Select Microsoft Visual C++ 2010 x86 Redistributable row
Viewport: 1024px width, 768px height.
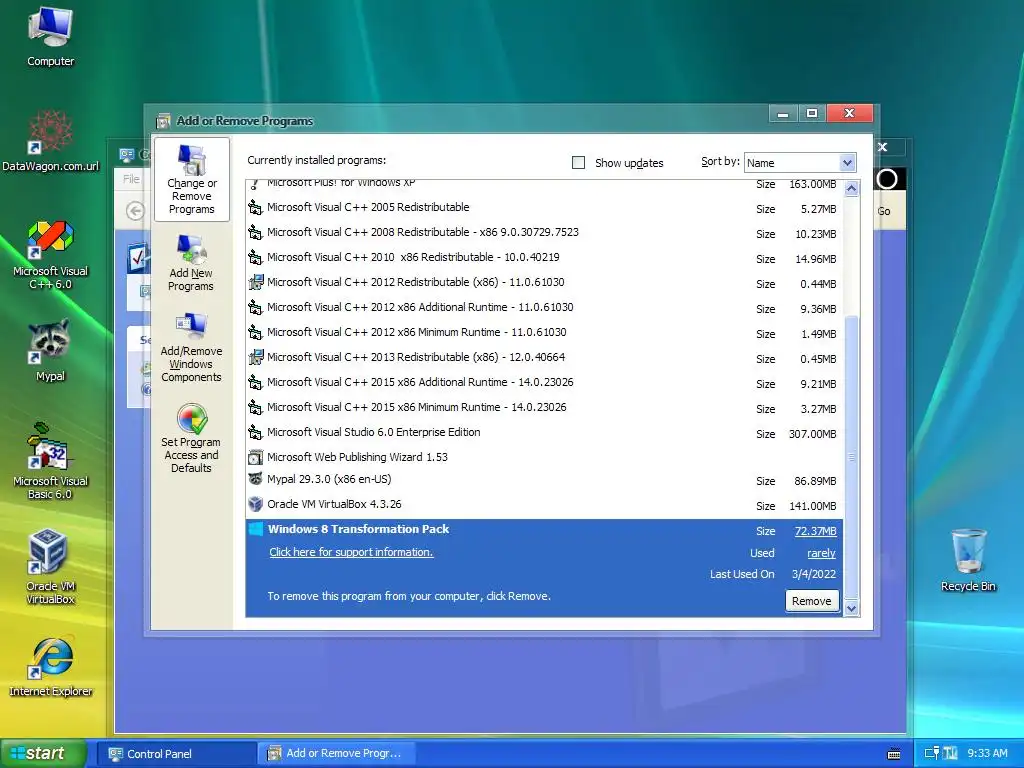click(x=544, y=257)
